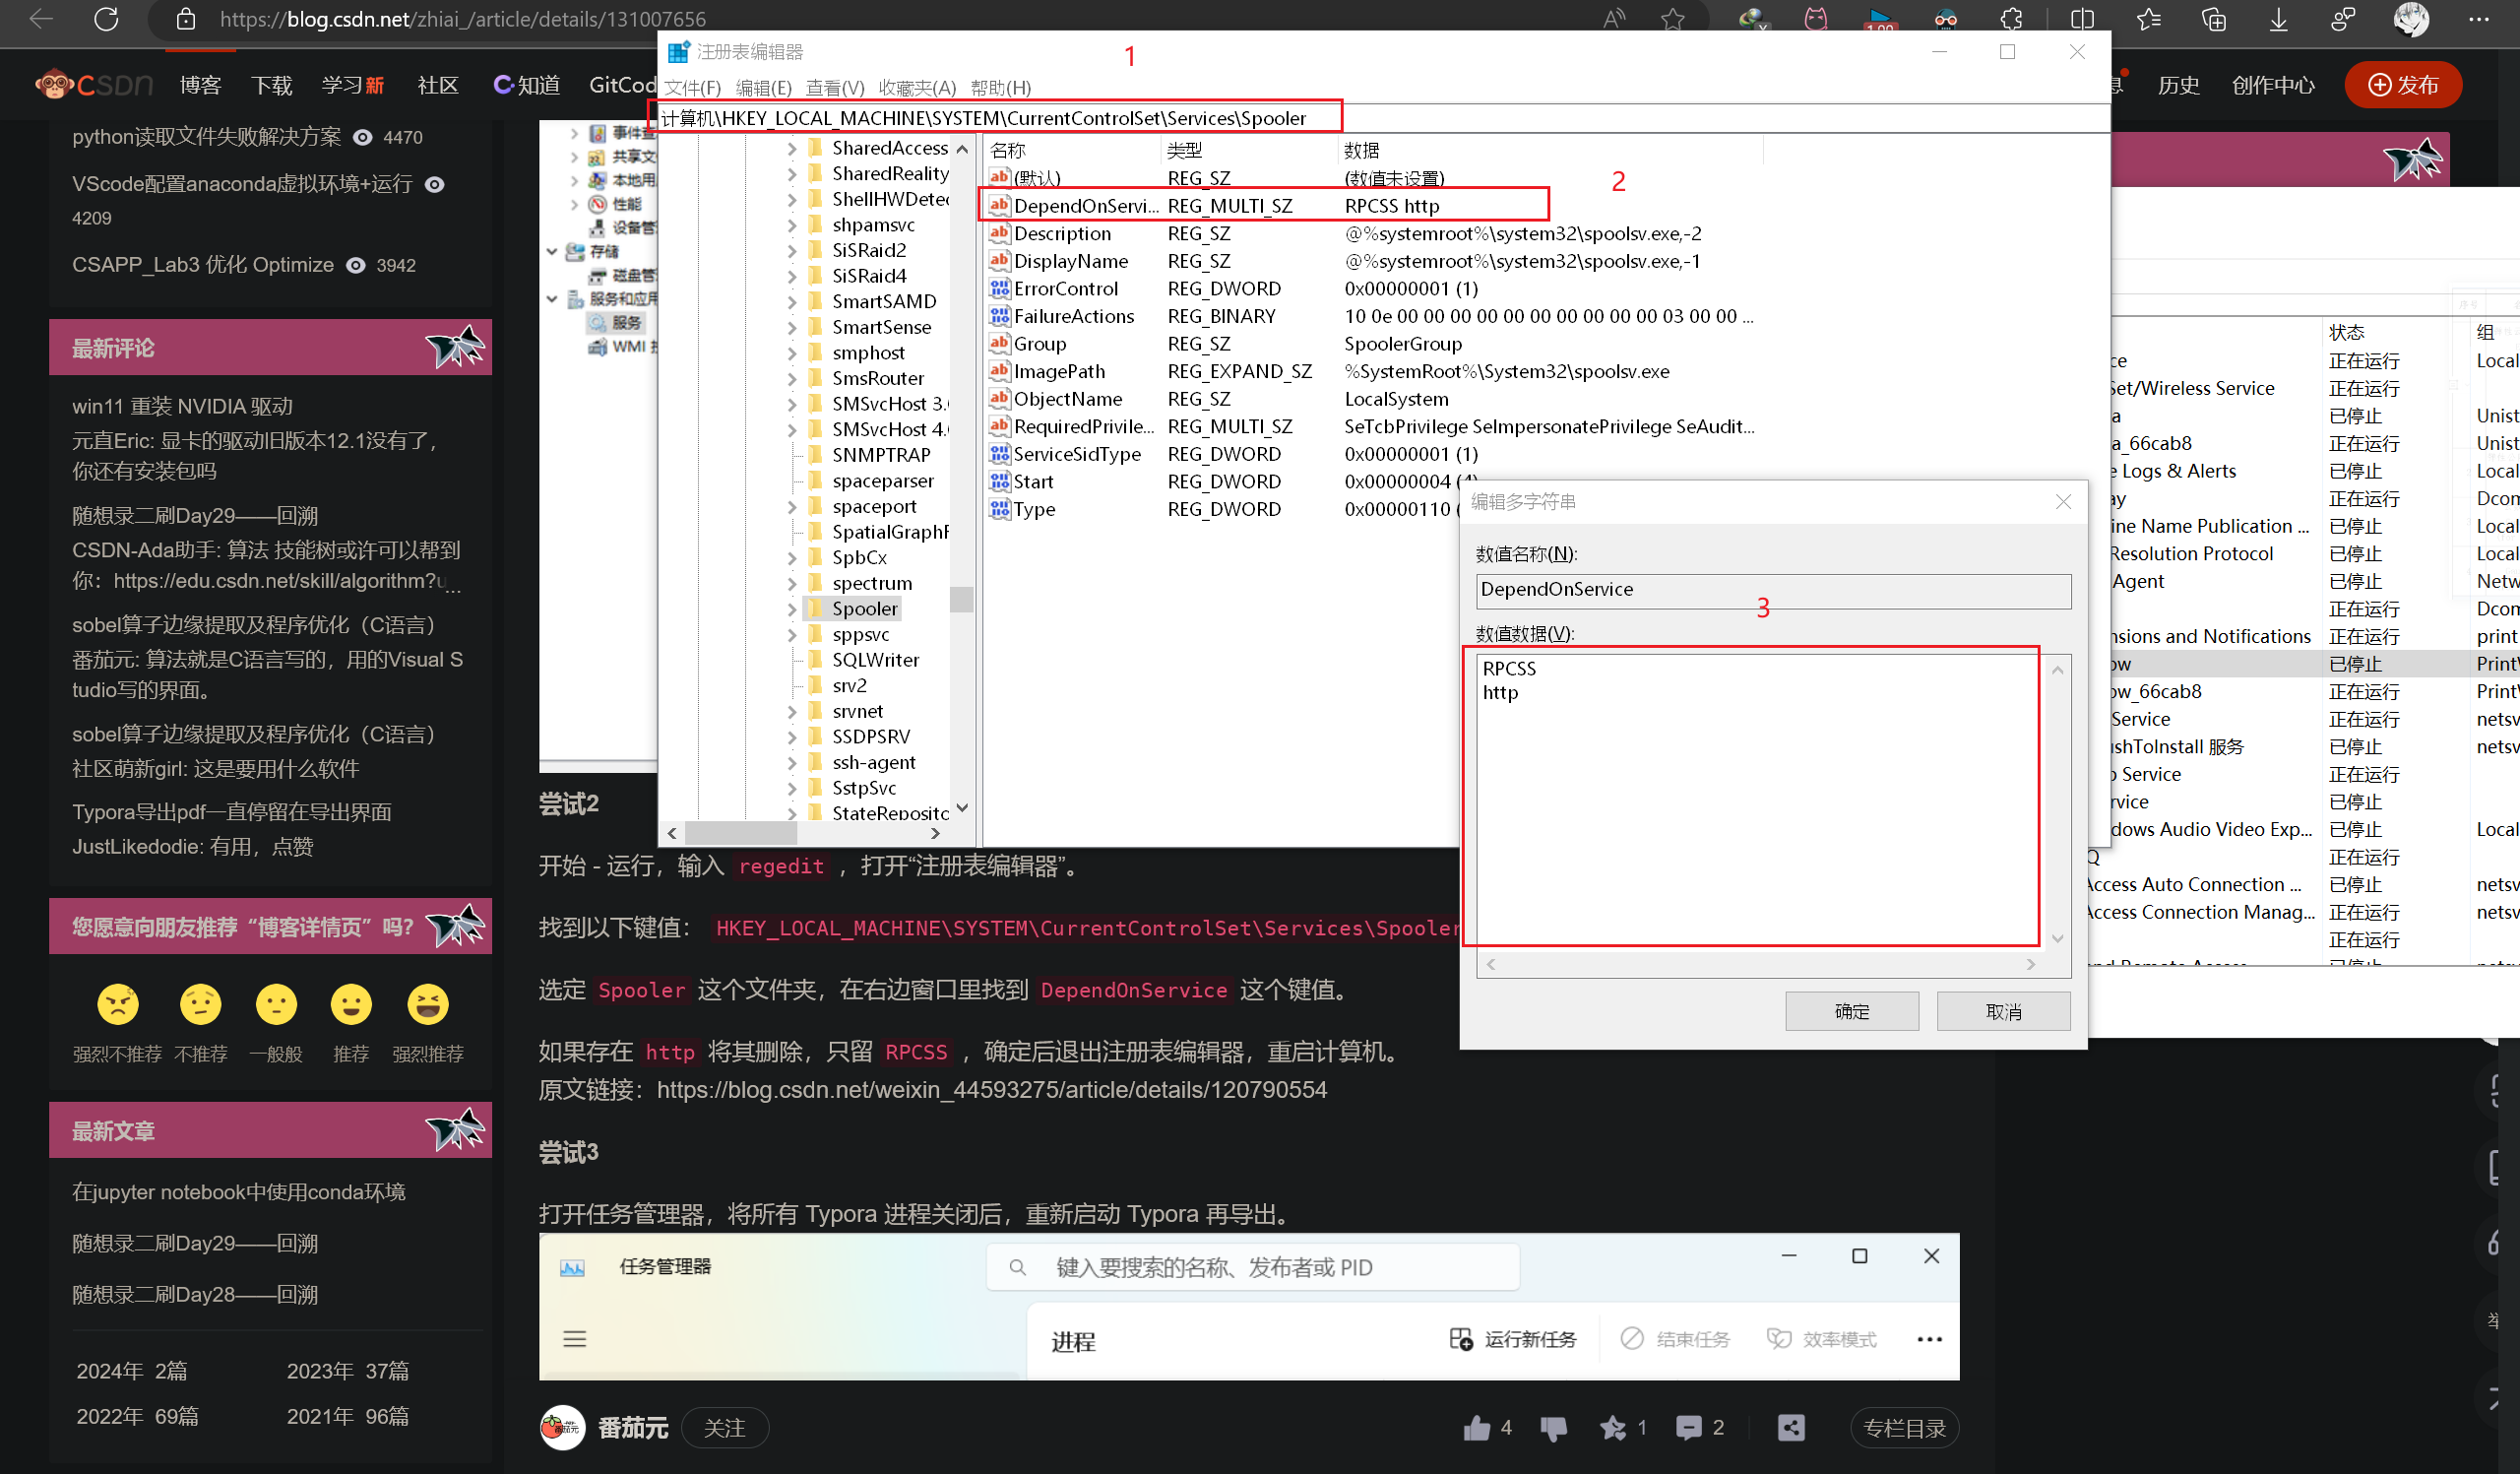Click the 社区 navigation item
This screenshot has height=1474, width=2520.
pyautogui.click(x=437, y=85)
